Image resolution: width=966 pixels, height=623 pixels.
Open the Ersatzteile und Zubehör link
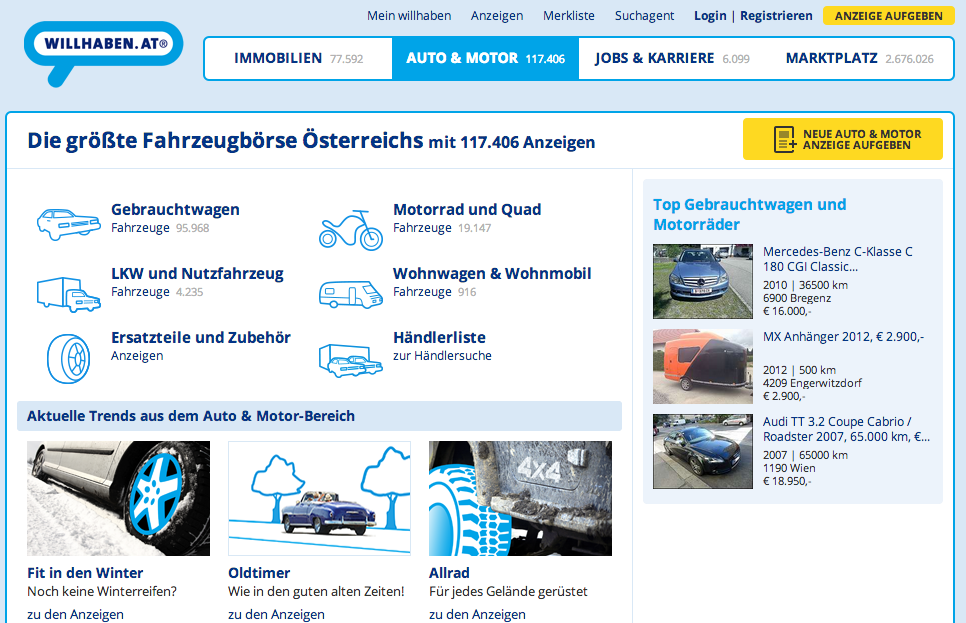coord(201,338)
